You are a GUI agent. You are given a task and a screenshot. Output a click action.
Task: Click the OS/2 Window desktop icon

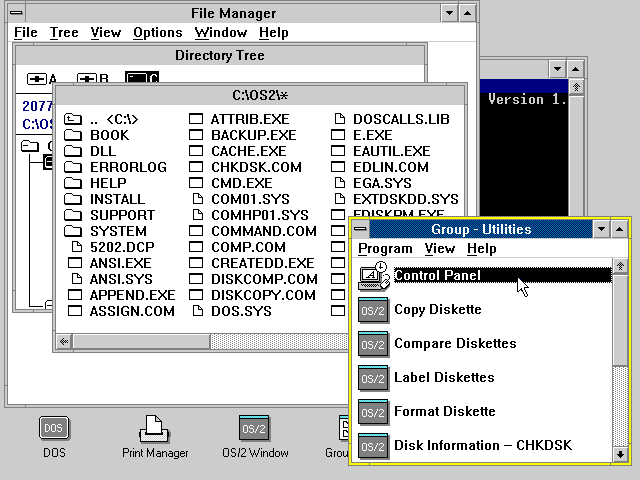(254, 429)
